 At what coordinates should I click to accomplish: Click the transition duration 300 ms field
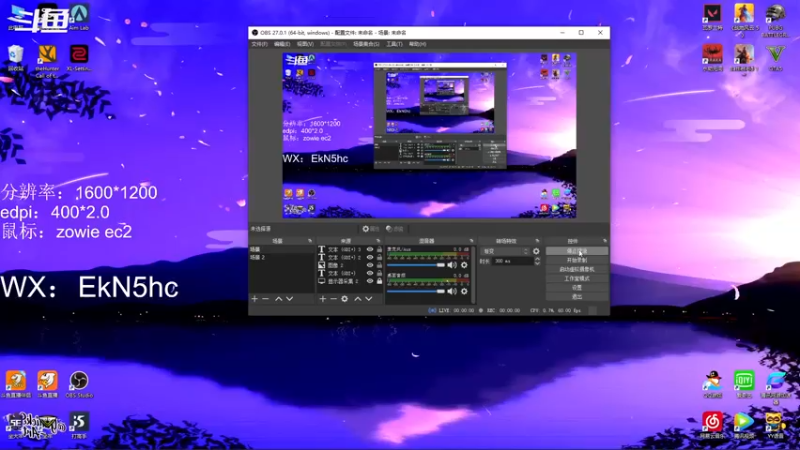512,261
